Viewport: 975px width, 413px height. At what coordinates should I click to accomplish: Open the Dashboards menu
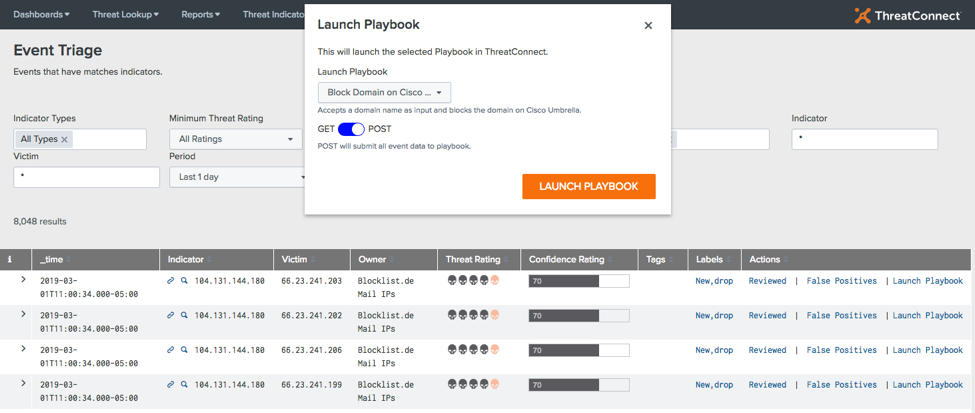41,14
